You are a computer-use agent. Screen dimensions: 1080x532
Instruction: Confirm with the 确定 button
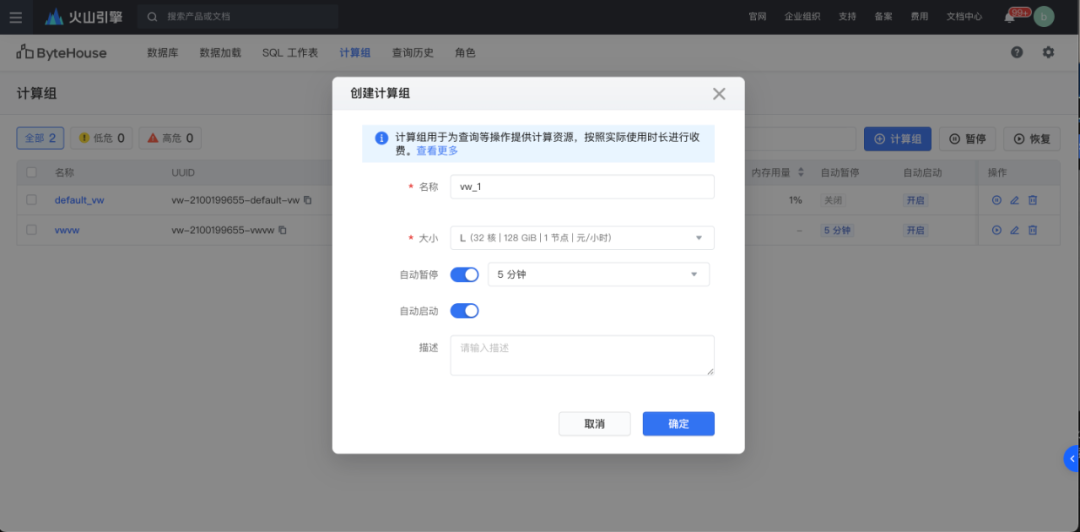[678, 424]
